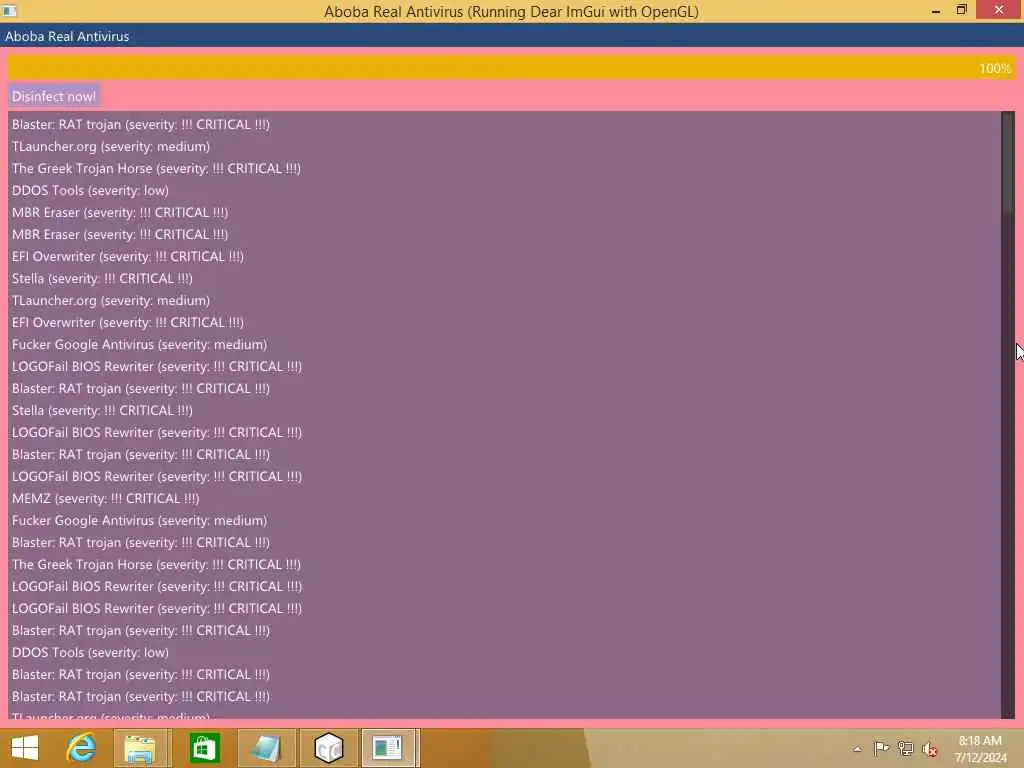Image resolution: width=1024 pixels, height=768 pixels.
Task: Select the Greek Trojan Horse row above DDOS Tools
Action: [x=156, y=168]
